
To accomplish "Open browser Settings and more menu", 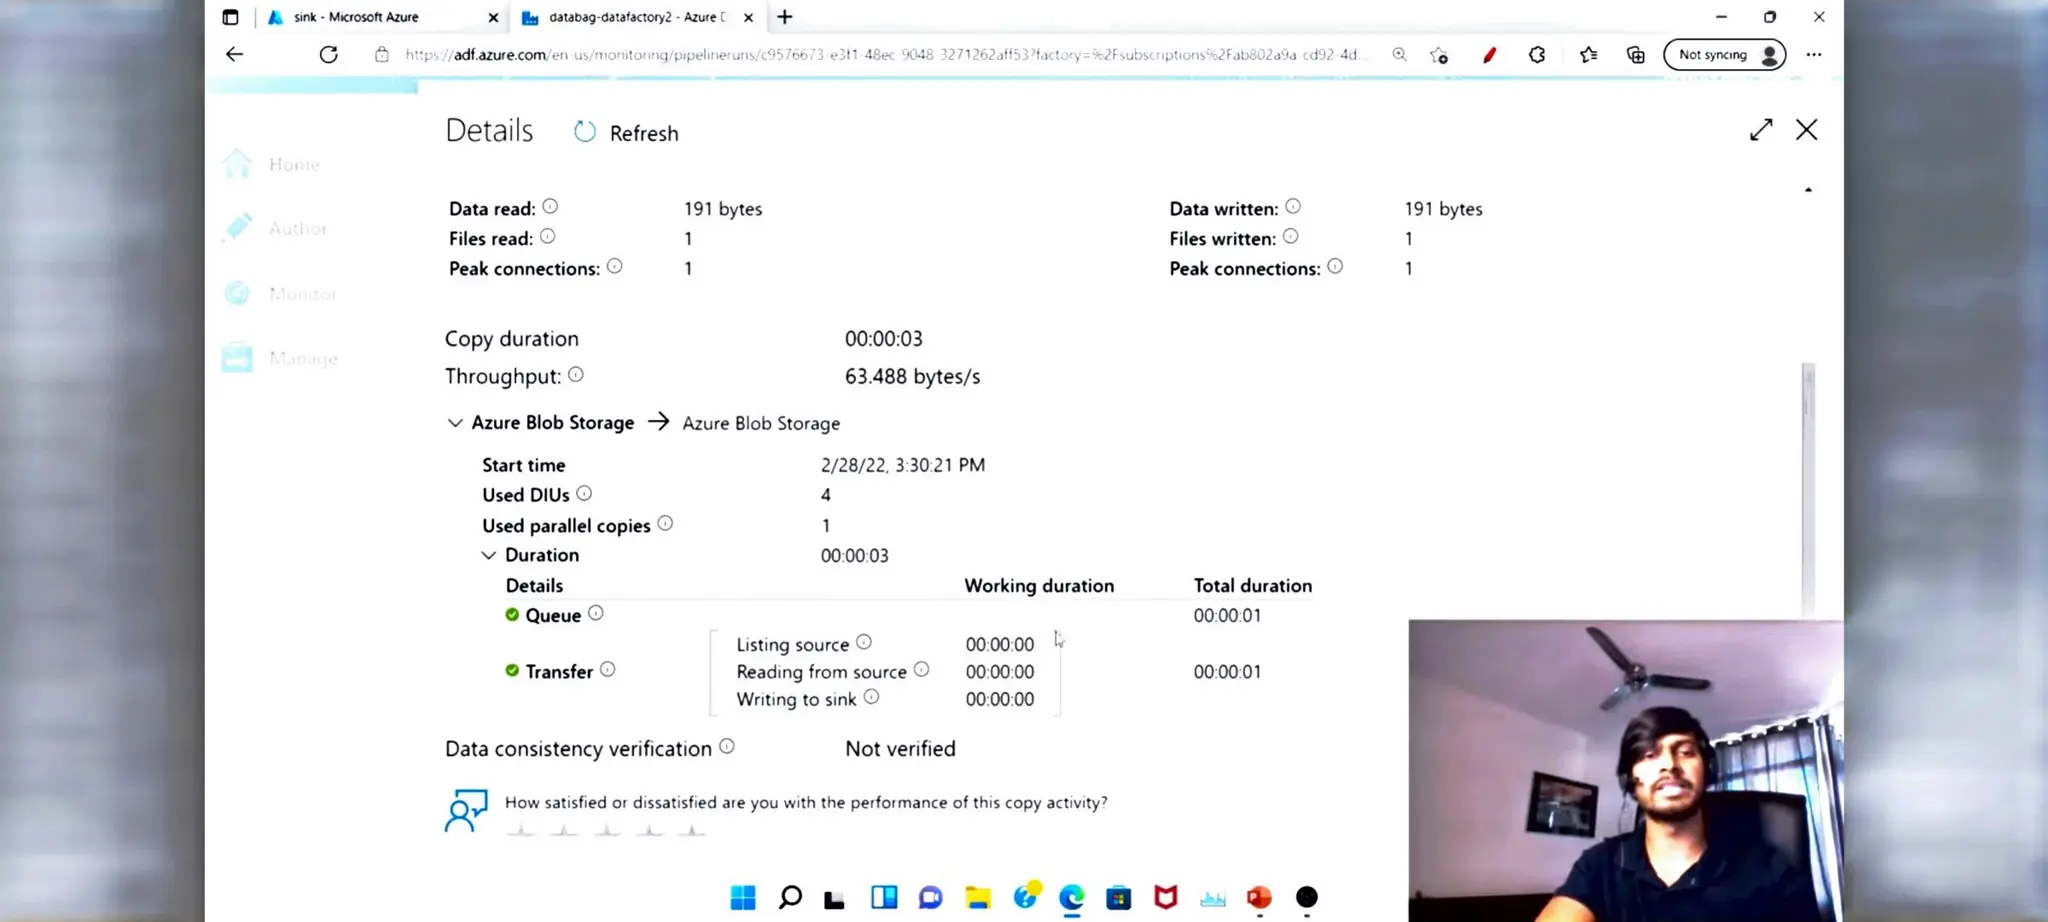I will [1814, 55].
